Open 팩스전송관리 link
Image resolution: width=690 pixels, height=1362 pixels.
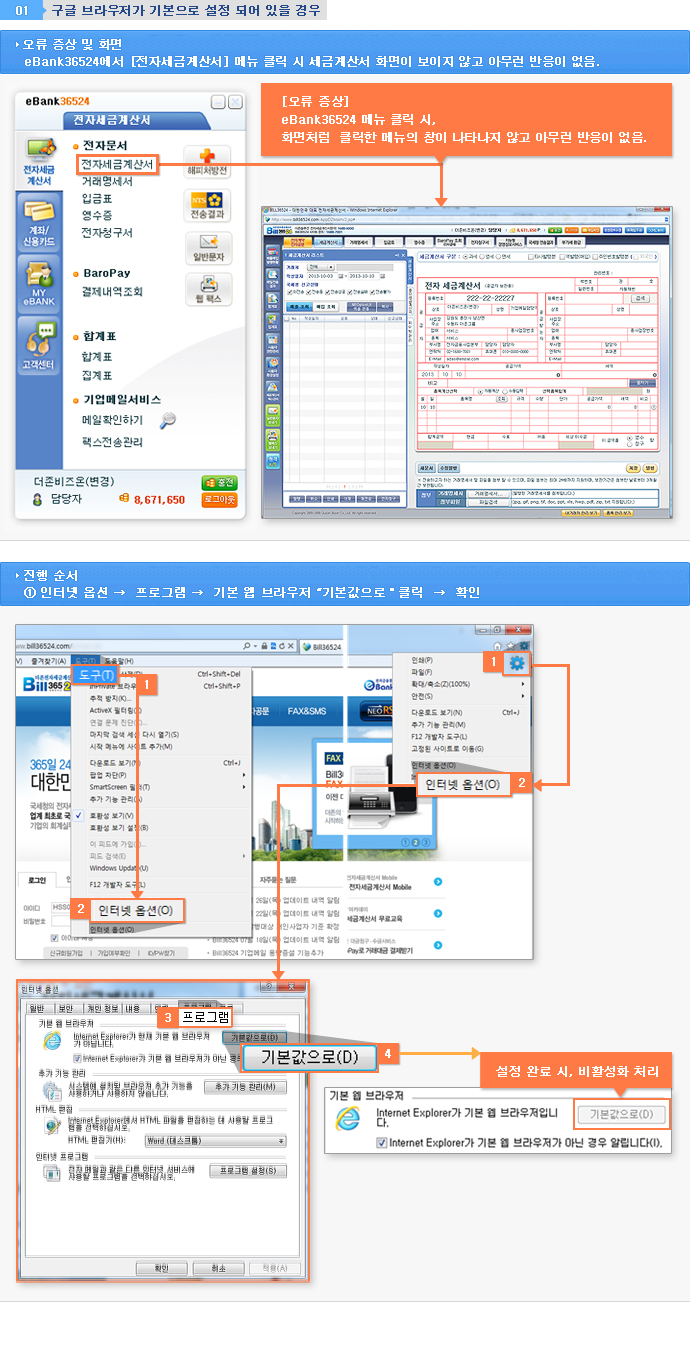112,441
